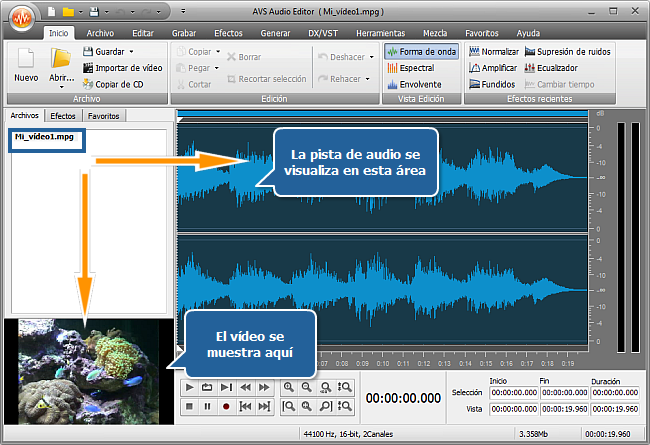This screenshot has height=445, width=650.
Task: Click the Nuevo file button
Action: pyautogui.click(x=26, y=65)
